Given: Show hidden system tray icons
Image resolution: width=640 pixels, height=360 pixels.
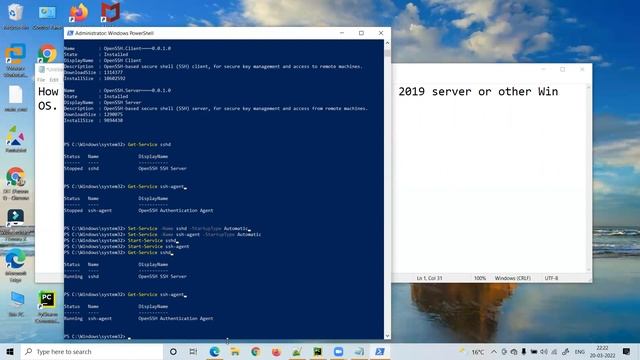Looking at the screenshot, I should (x=494, y=351).
